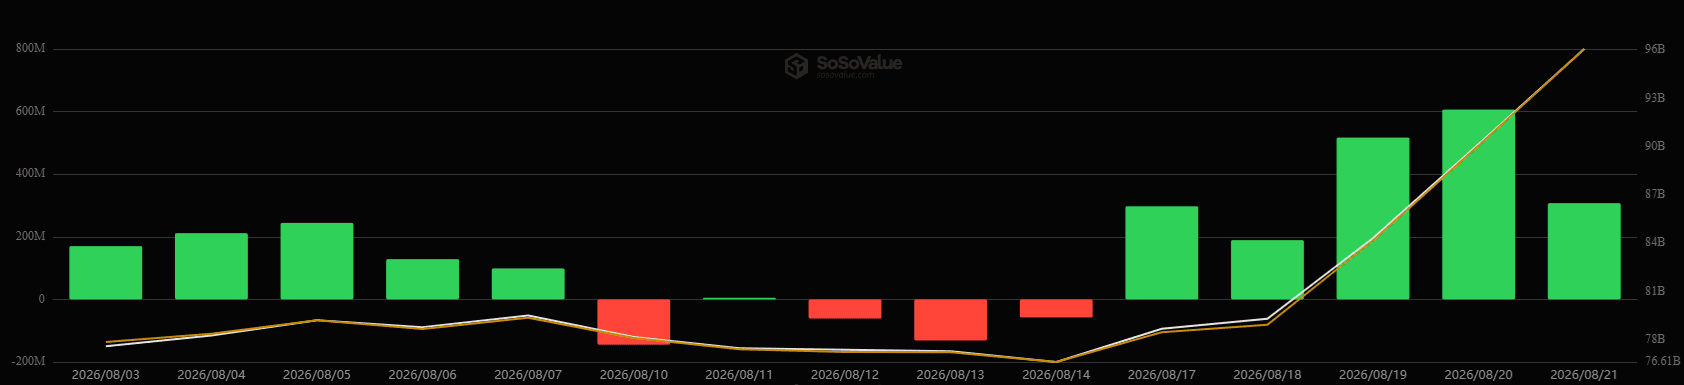
Task: Click the 2026/08/10 date label on axis
Action: 634,375
